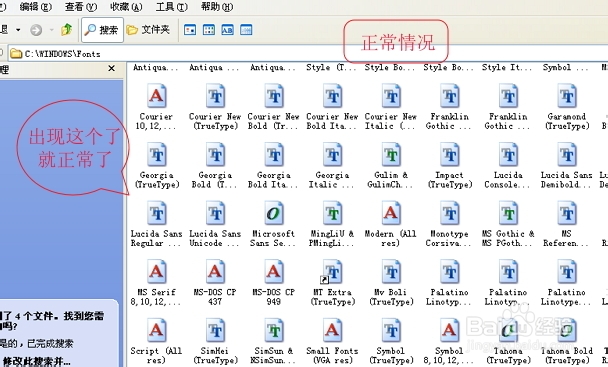Viewport: 608px width, 367px height.
Task: Open the 收藏(A) menu
Action: (126, 7)
